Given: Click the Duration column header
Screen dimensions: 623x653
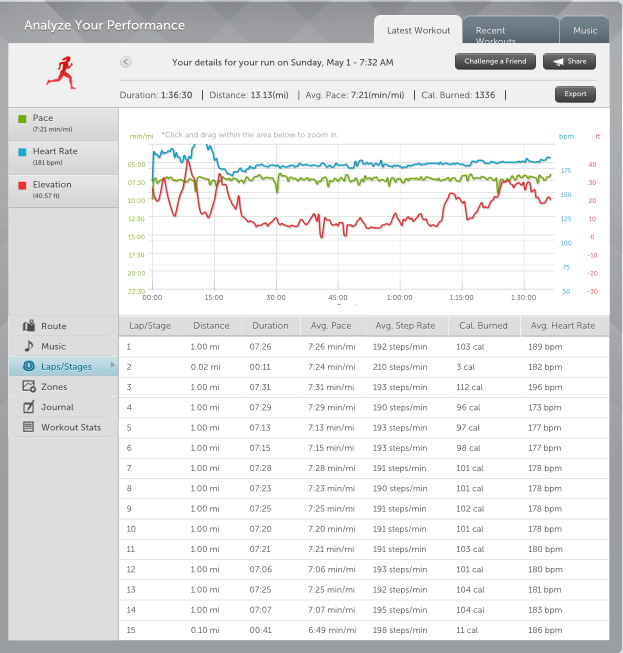Looking at the screenshot, I should coord(270,326).
